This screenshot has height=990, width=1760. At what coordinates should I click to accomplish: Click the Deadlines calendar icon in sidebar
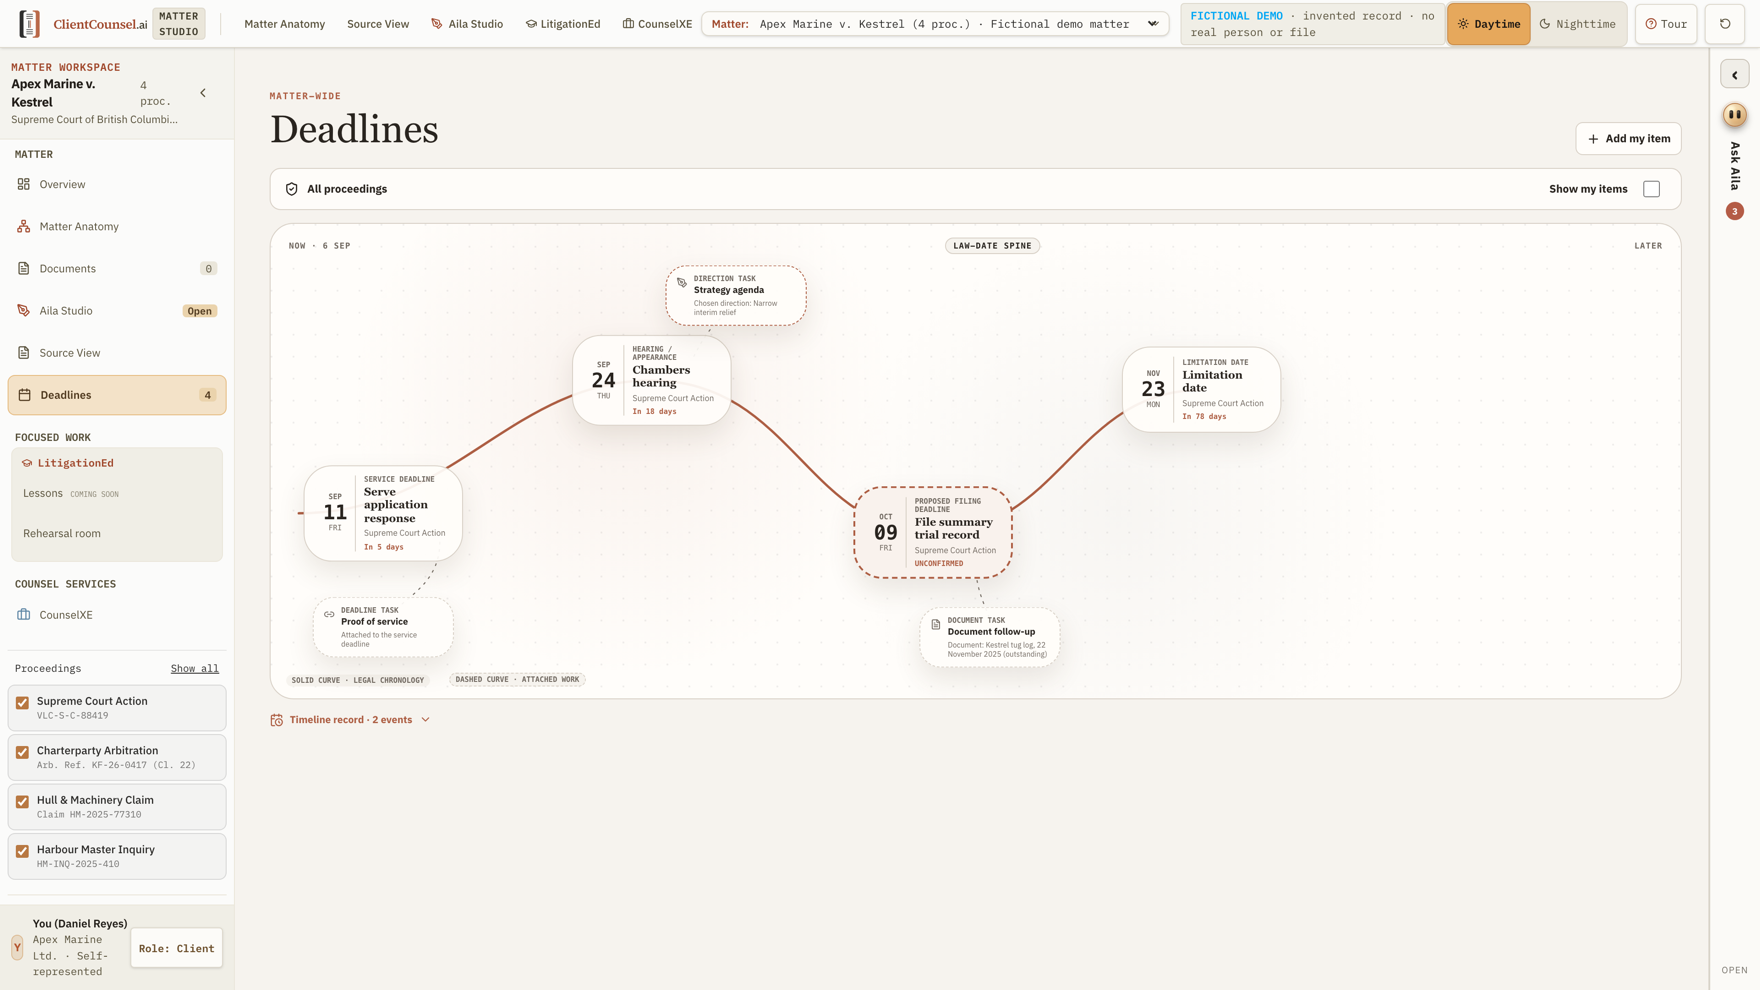point(25,395)
